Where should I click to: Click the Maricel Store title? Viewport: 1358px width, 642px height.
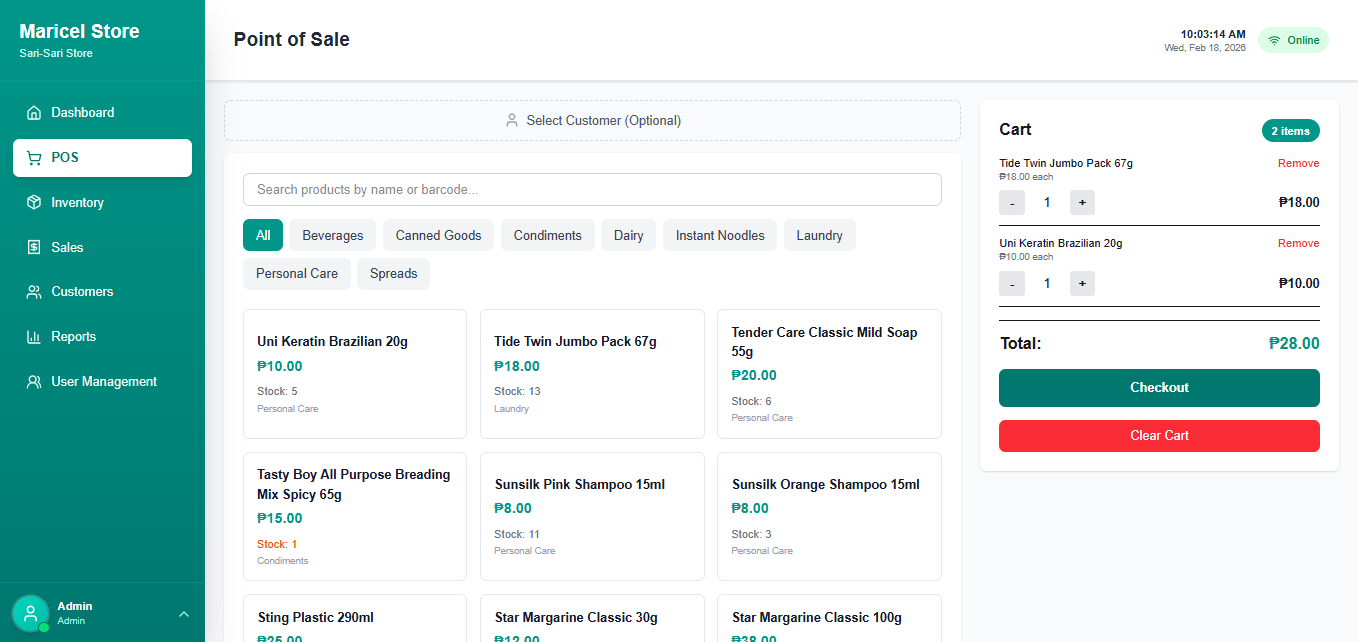(x=79, y=32)
